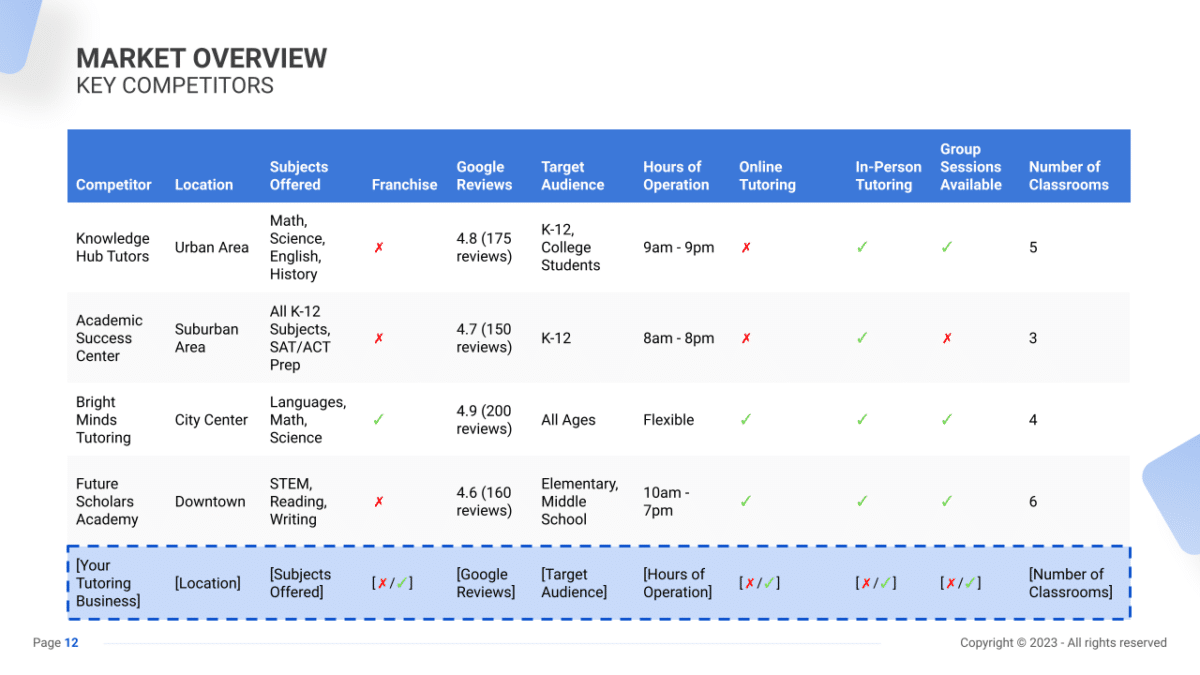Click the "Urban Area" location cell
The width and height of the screenshot is (1200, 675).
[212, 248]
